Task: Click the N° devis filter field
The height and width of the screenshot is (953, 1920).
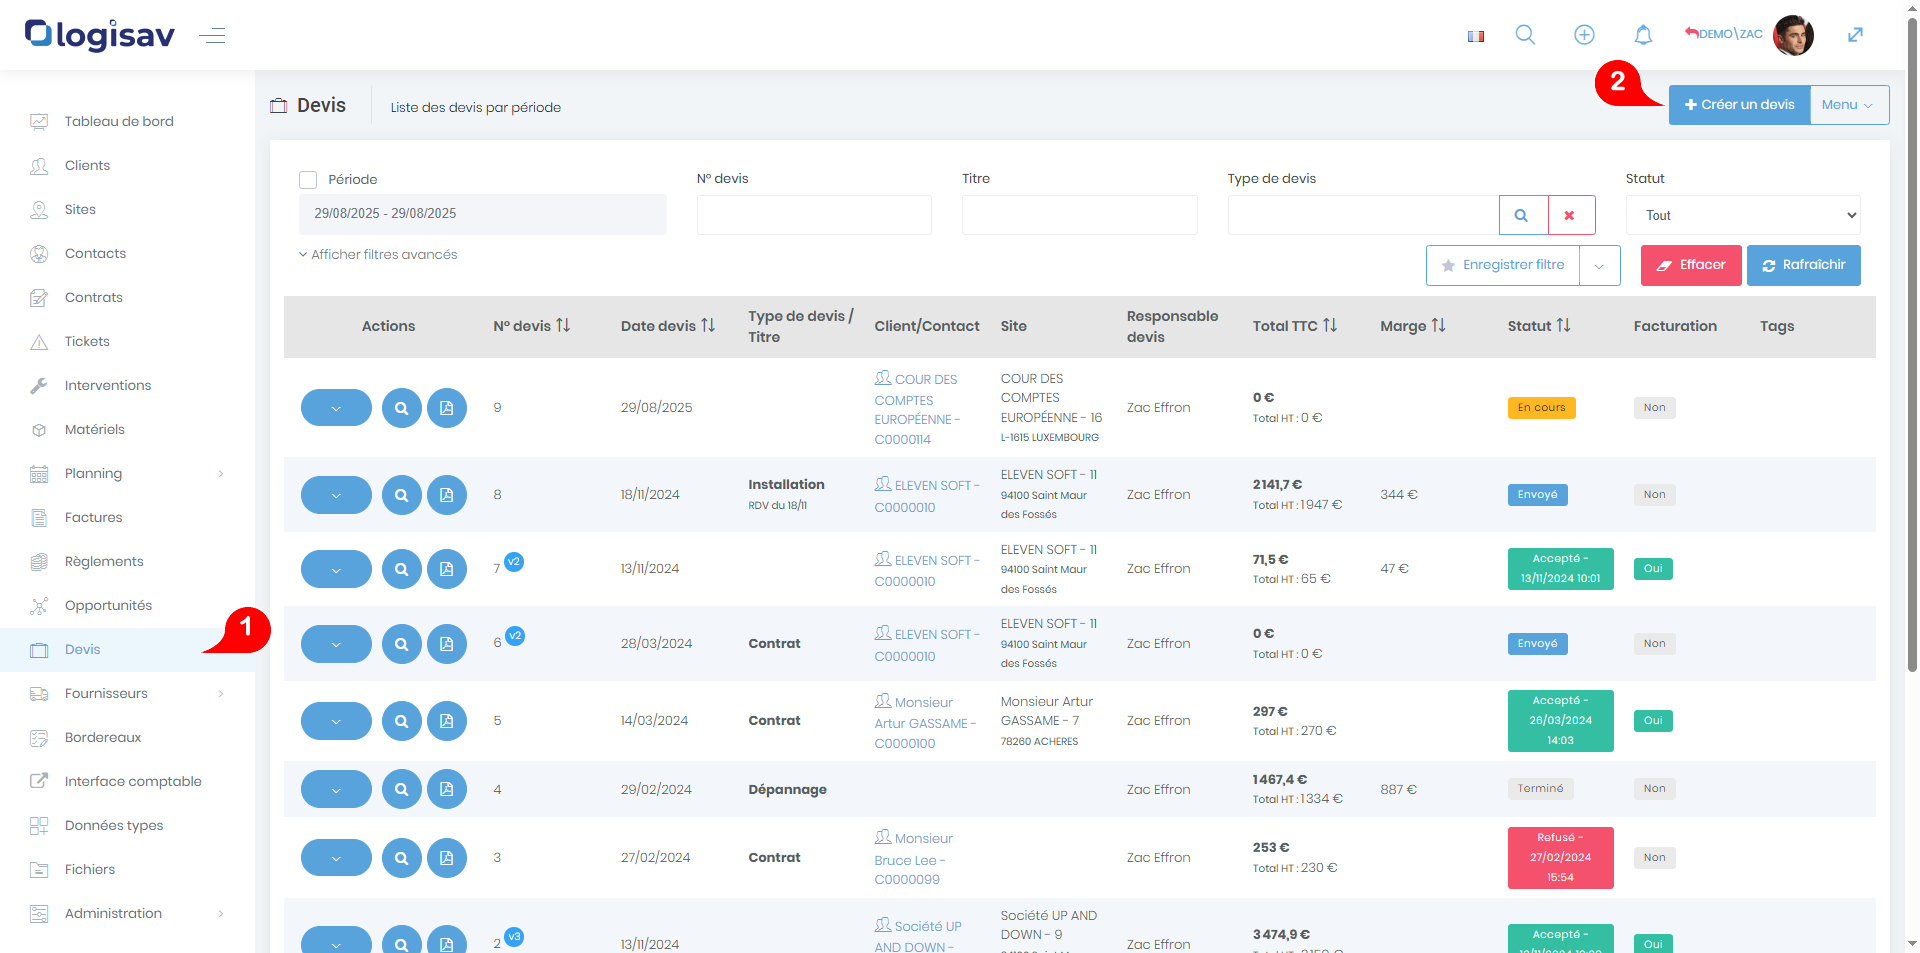Action: point(814,215)
